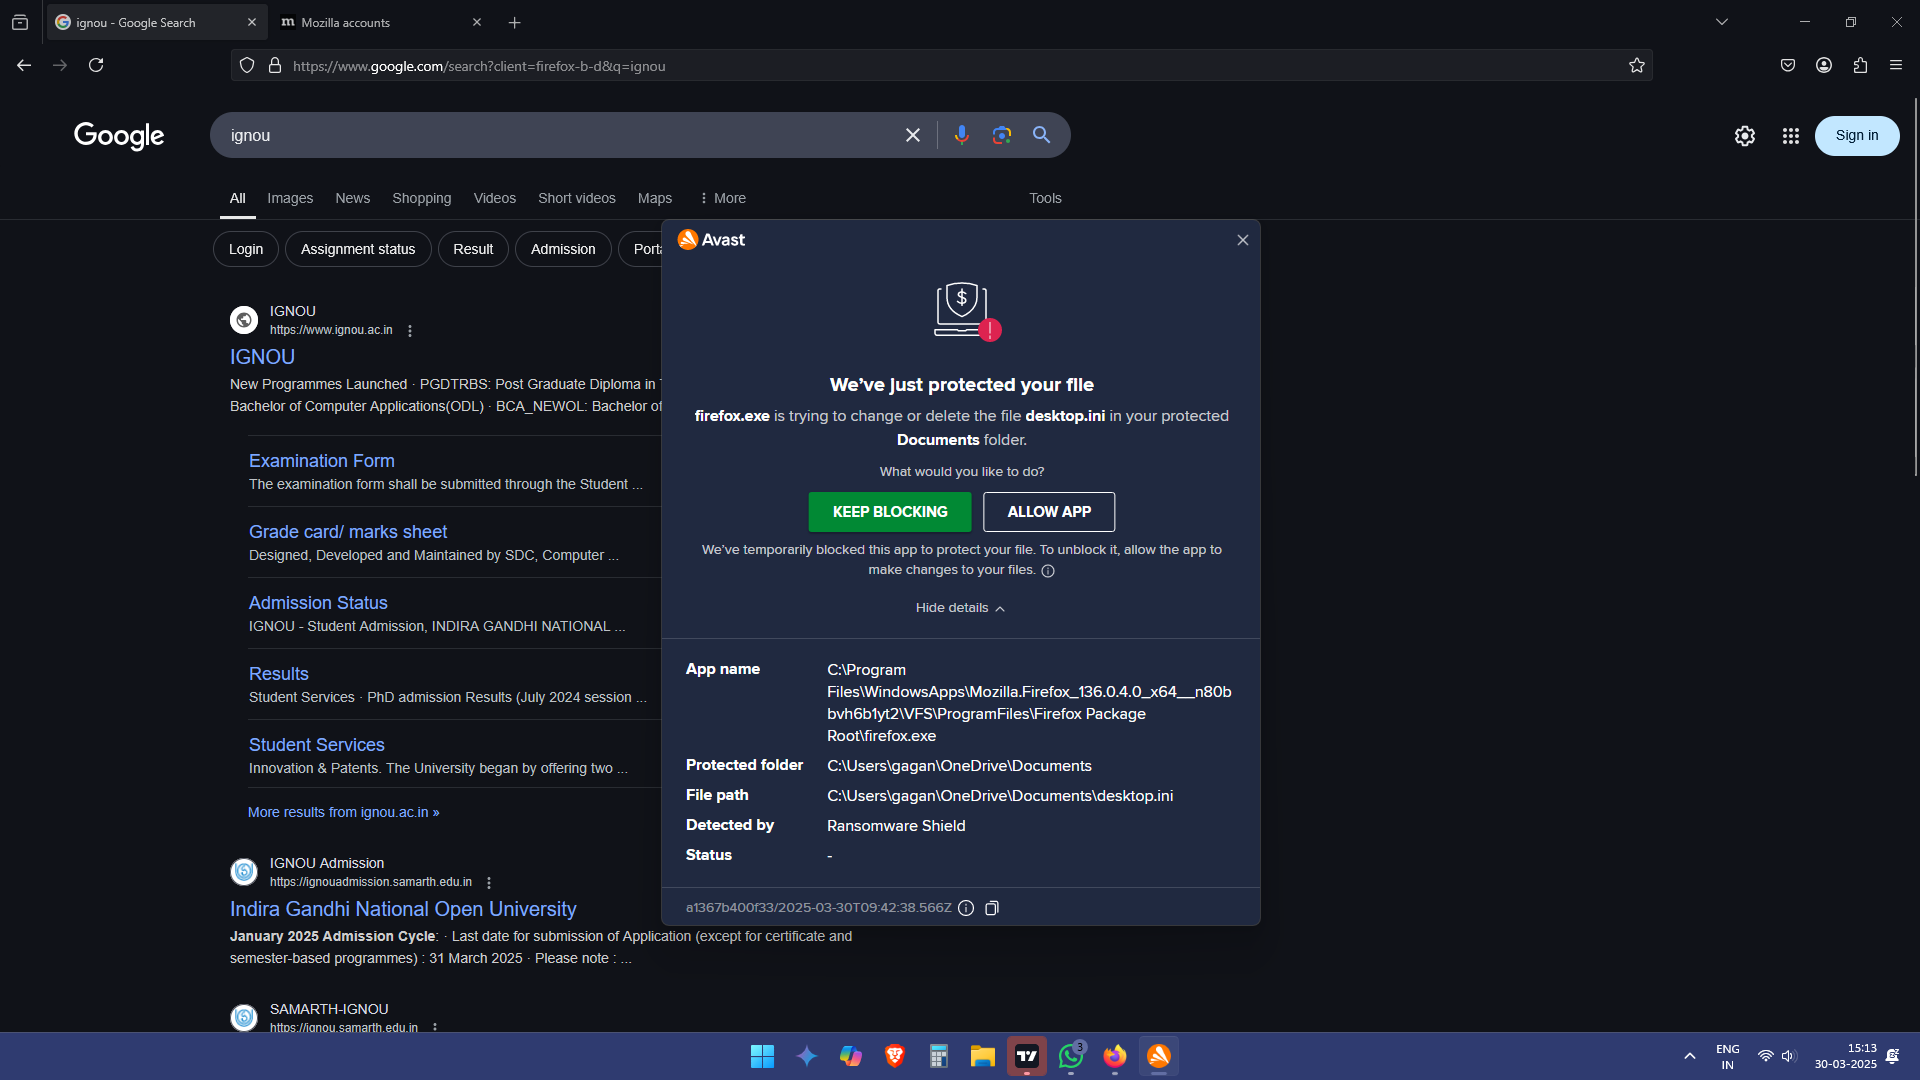1920x1080 pixels.
Task: Copy the Avast event ID
Action: tap(992, 908)
